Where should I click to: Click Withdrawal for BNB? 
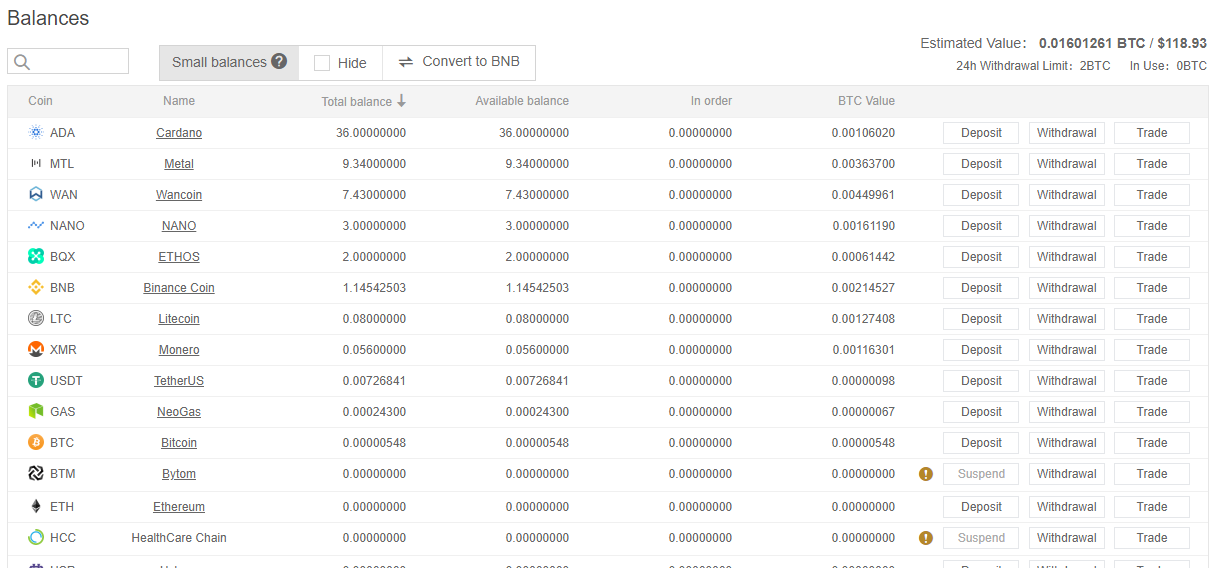(1067, 288)
